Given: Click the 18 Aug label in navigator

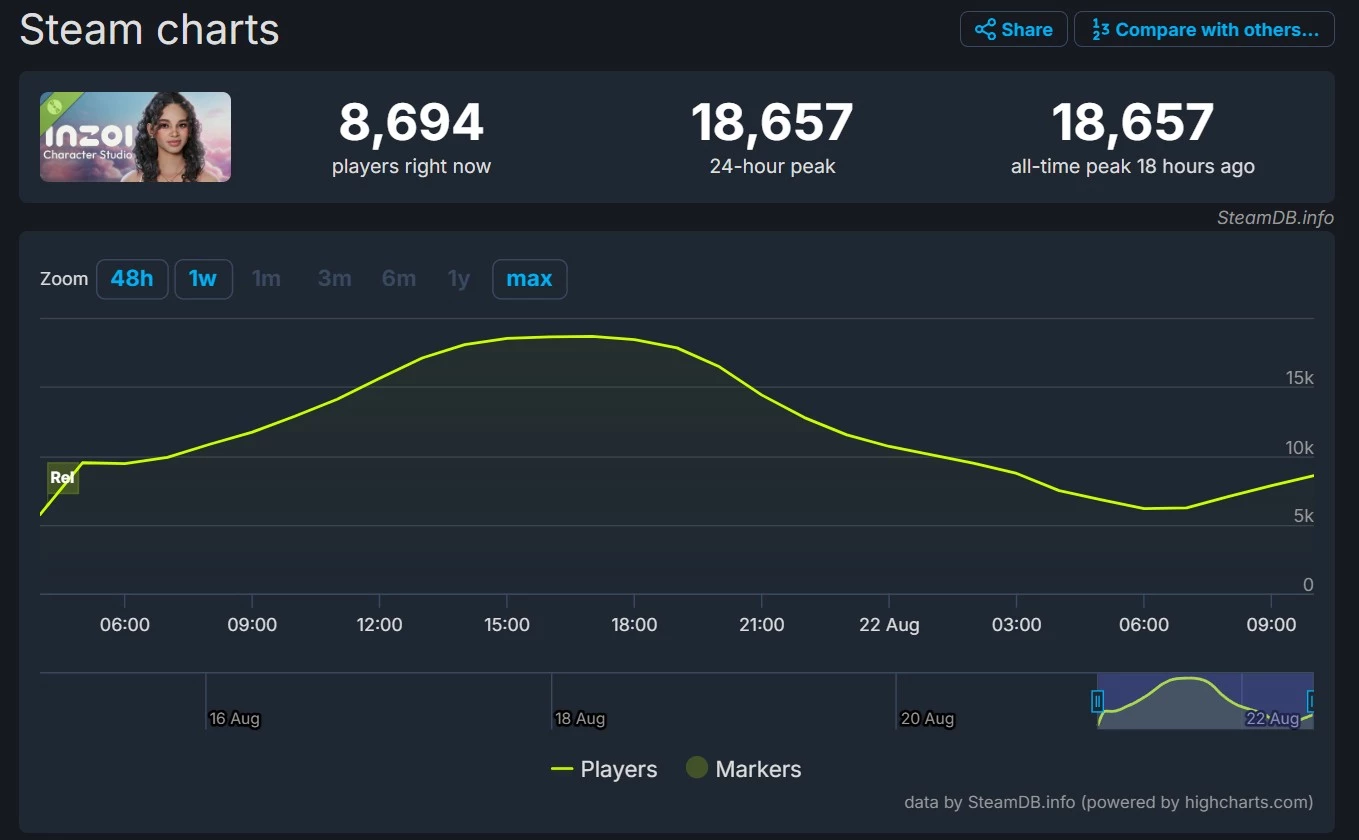Looking at the screenshot, I should click(x=580, y=719).
